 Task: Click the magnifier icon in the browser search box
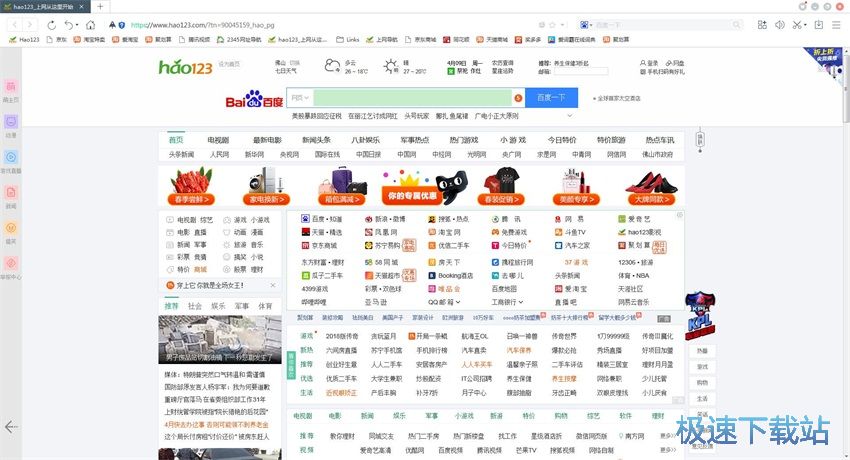pyautogui.click(x=736, y=25)
